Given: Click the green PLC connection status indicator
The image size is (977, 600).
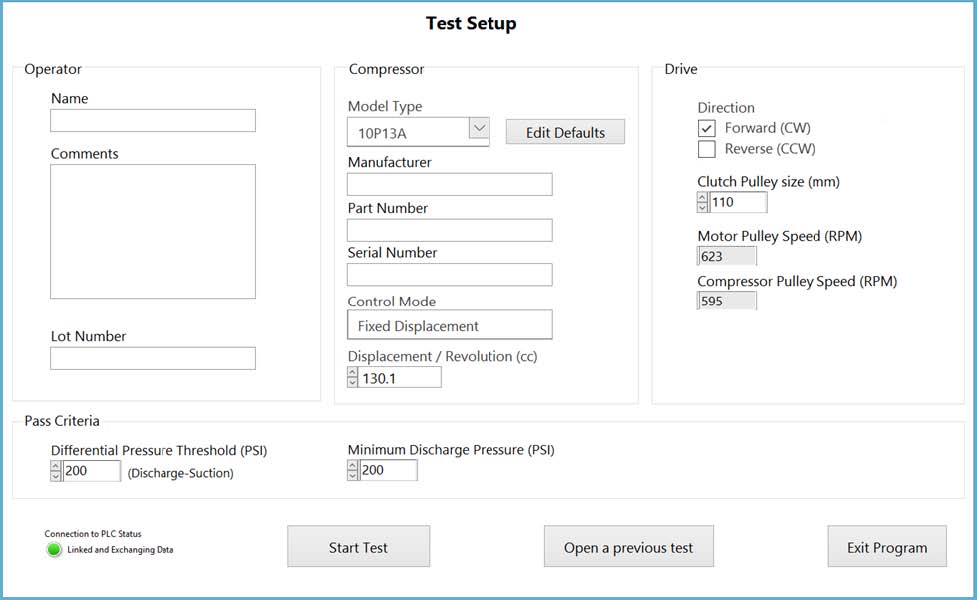Looking at the screenshot, I should (x=55, y=549).
